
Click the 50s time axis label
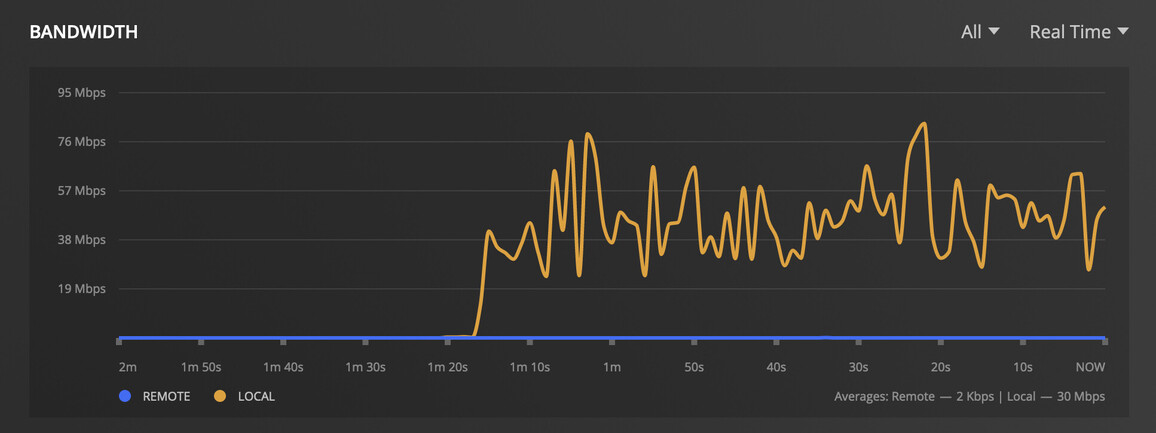point(693,367)
